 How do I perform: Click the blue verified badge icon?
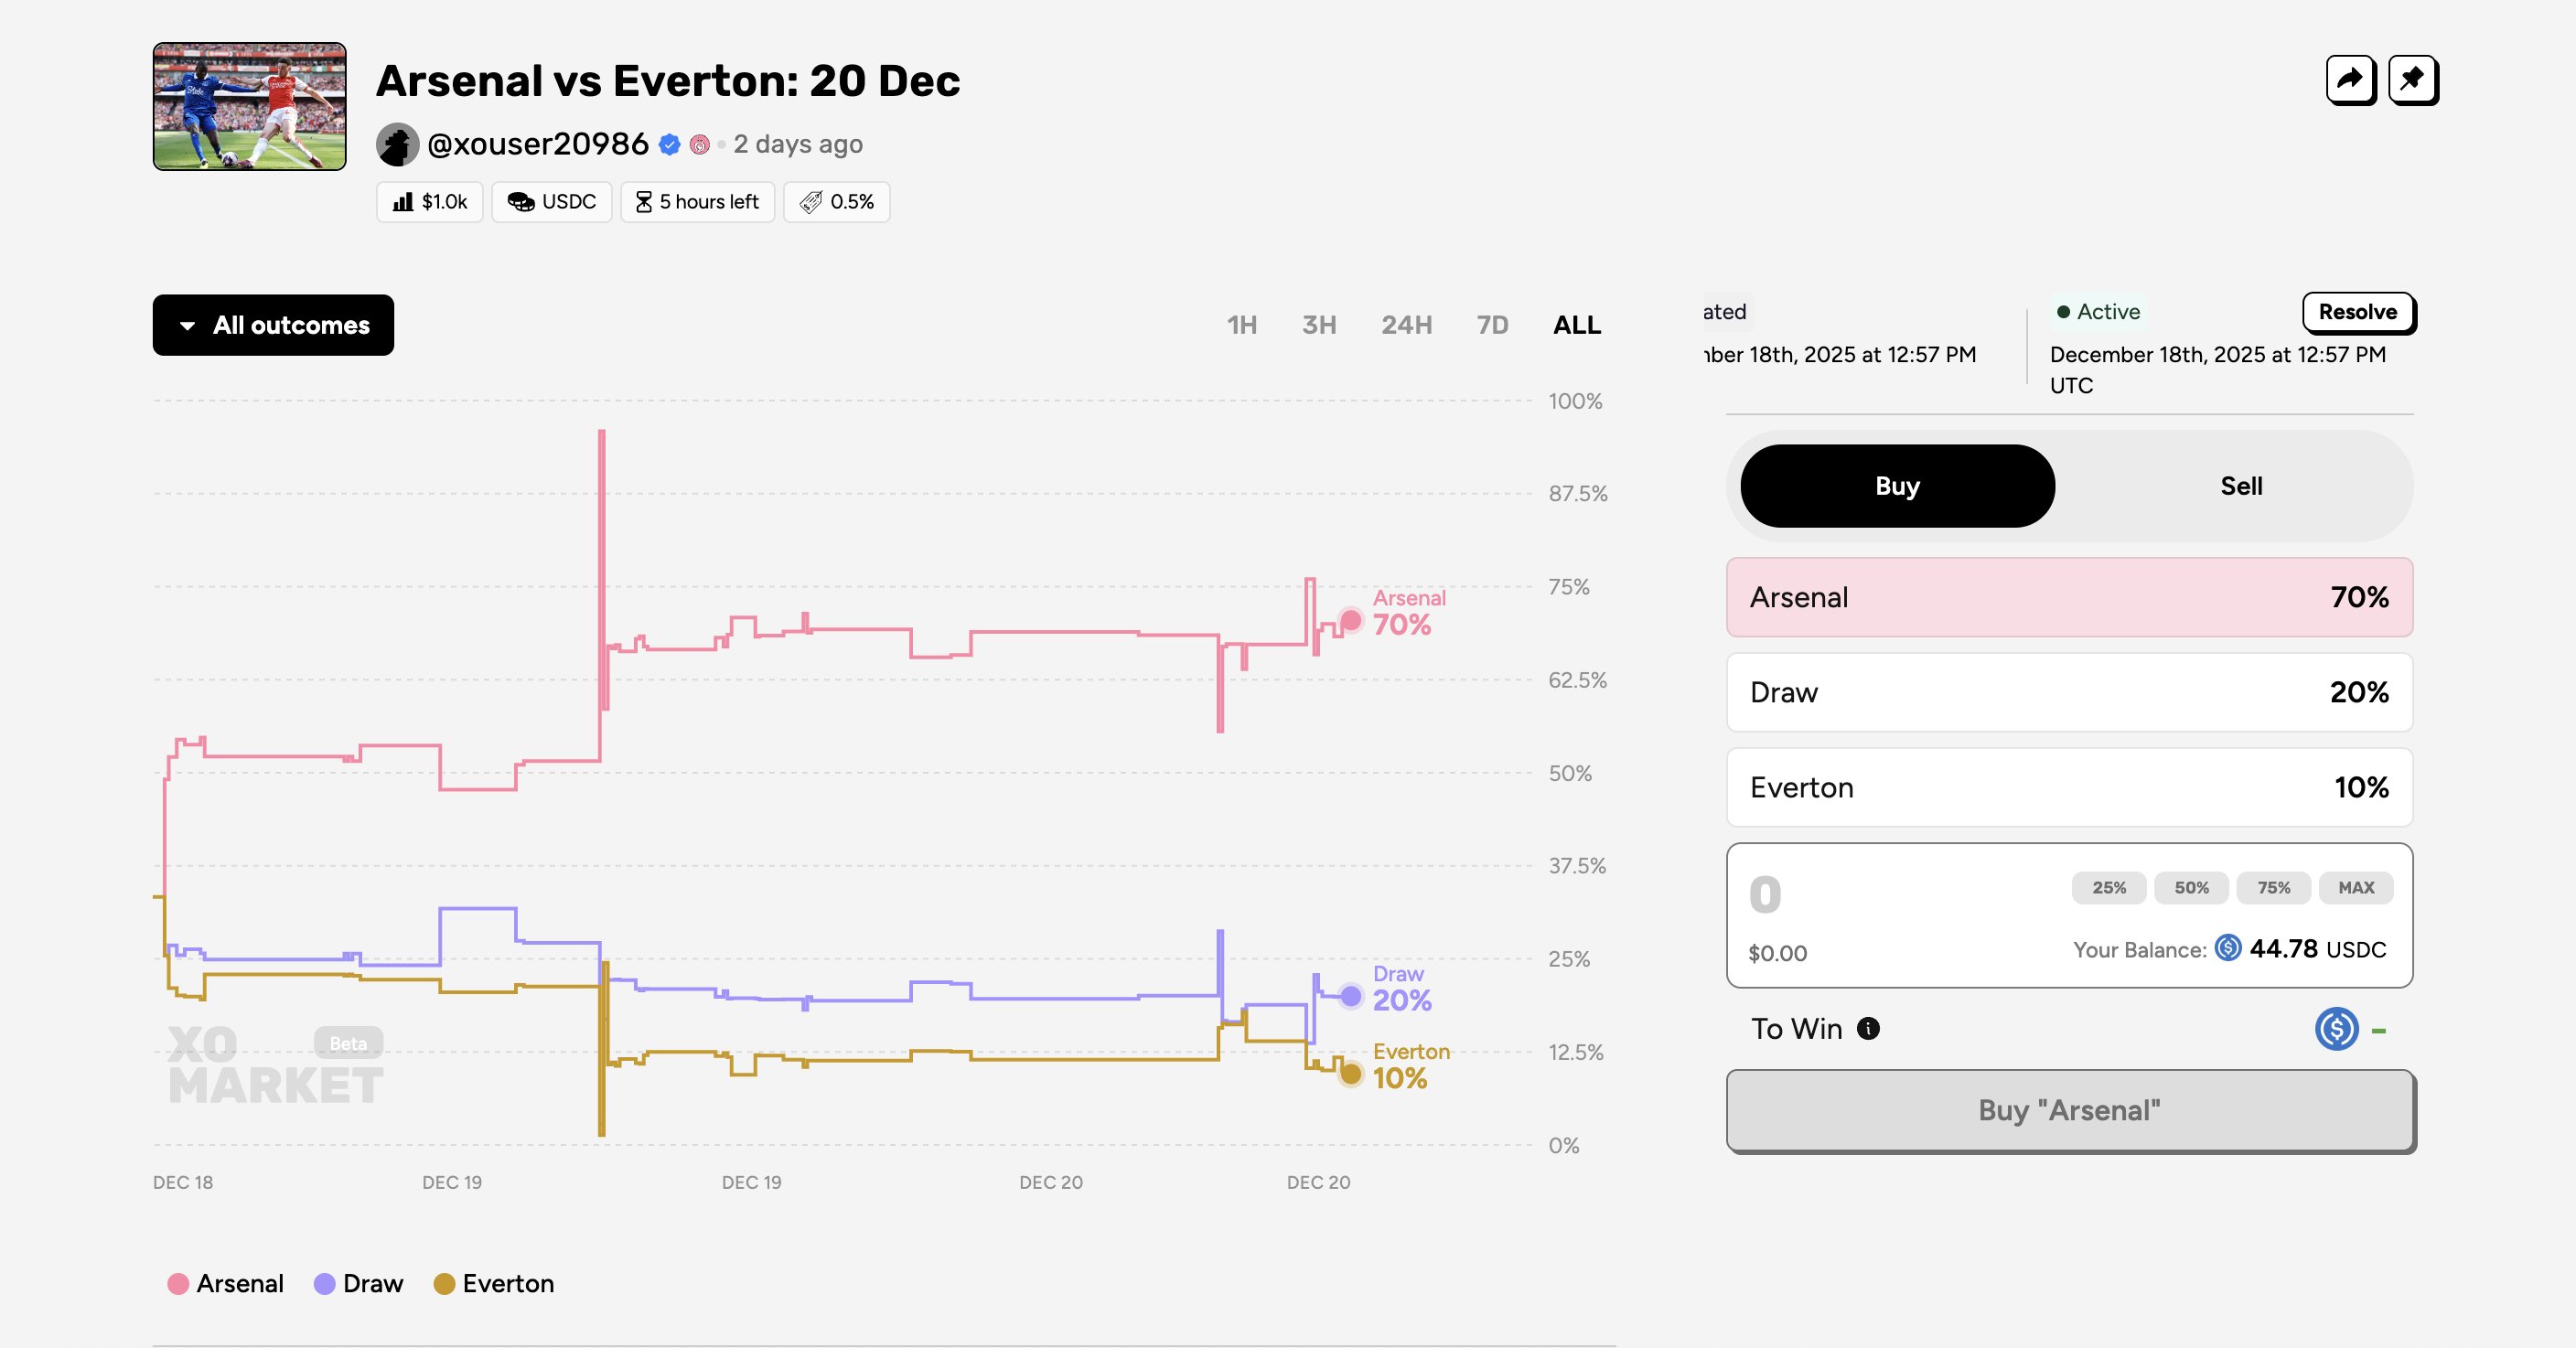(670, 145)
